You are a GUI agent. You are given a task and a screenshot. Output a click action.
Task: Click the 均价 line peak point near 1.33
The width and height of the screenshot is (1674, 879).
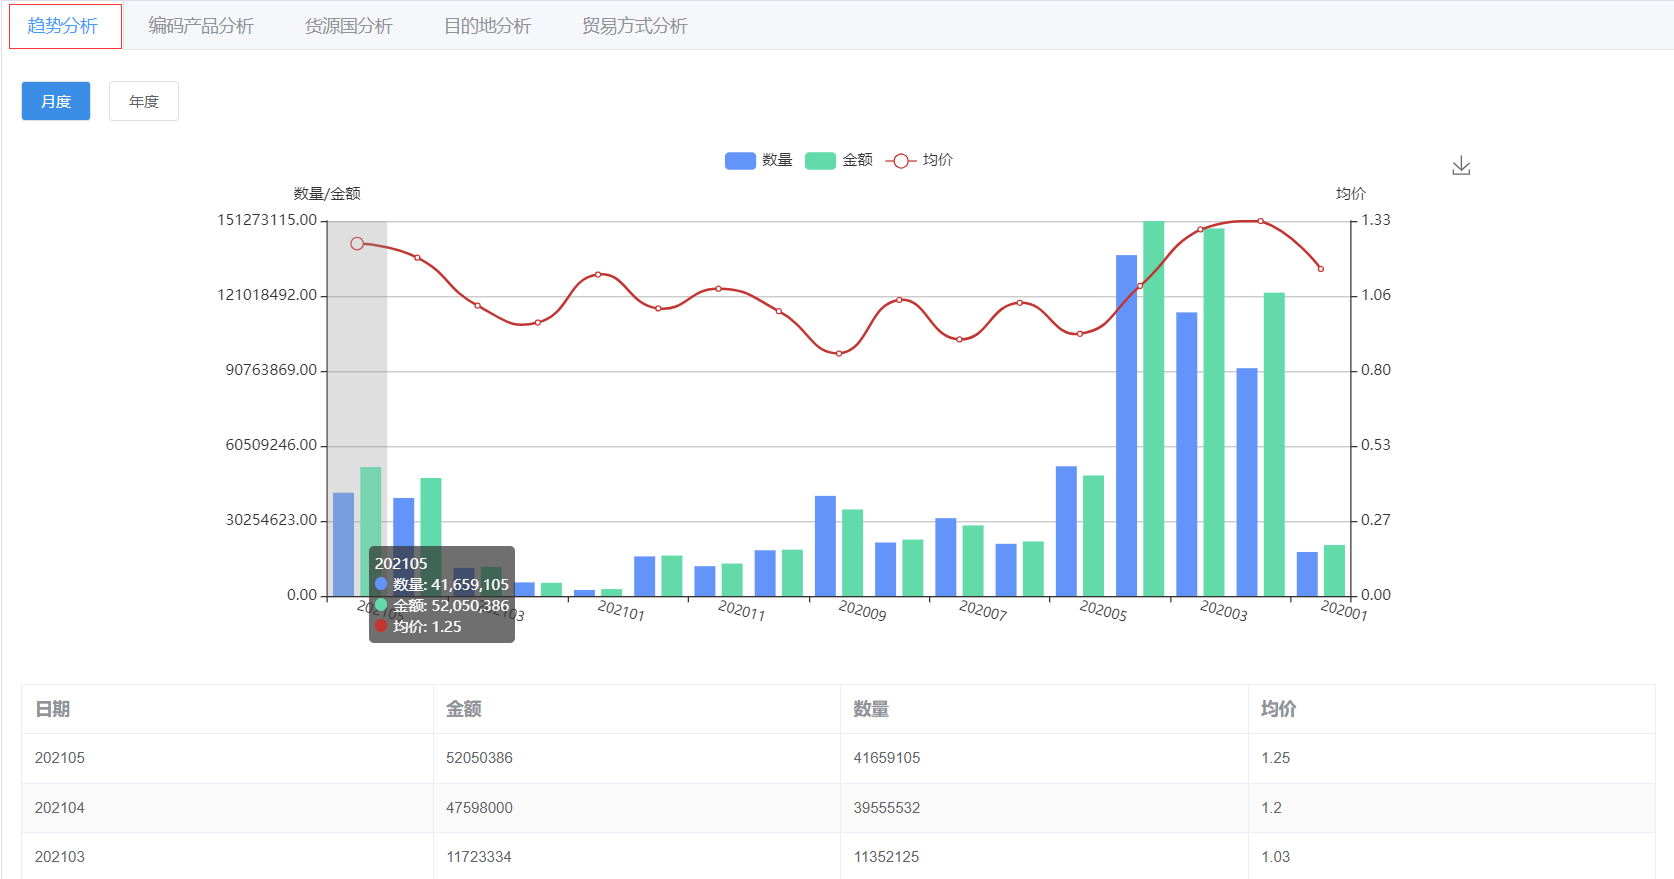point(1260,221)
